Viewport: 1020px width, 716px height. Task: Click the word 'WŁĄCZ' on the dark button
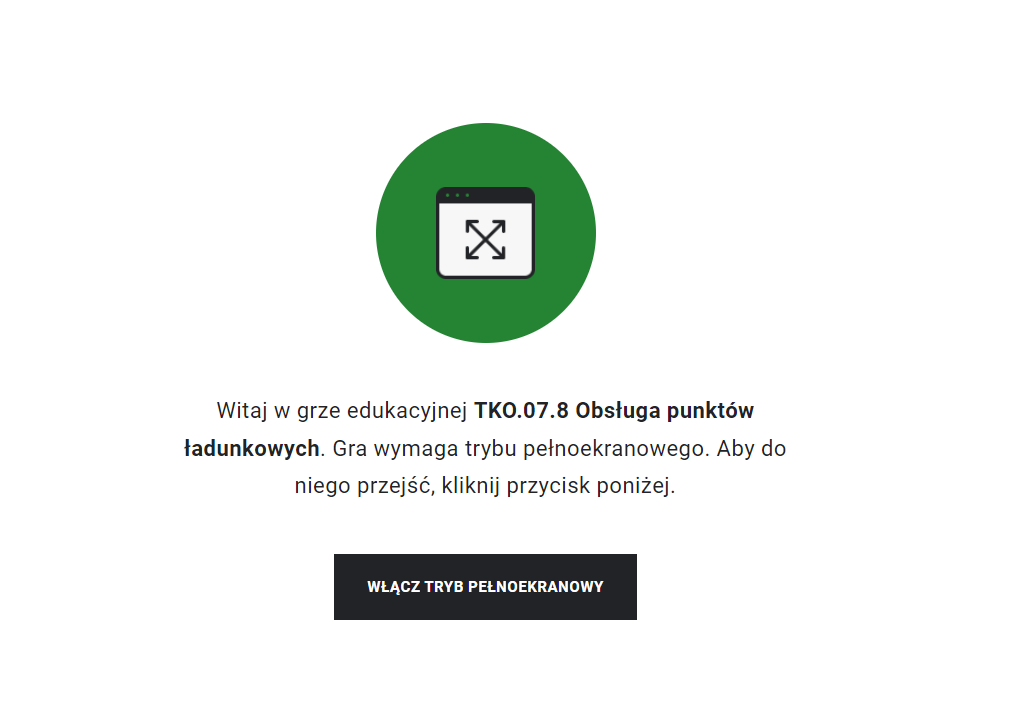click(394, 587)
